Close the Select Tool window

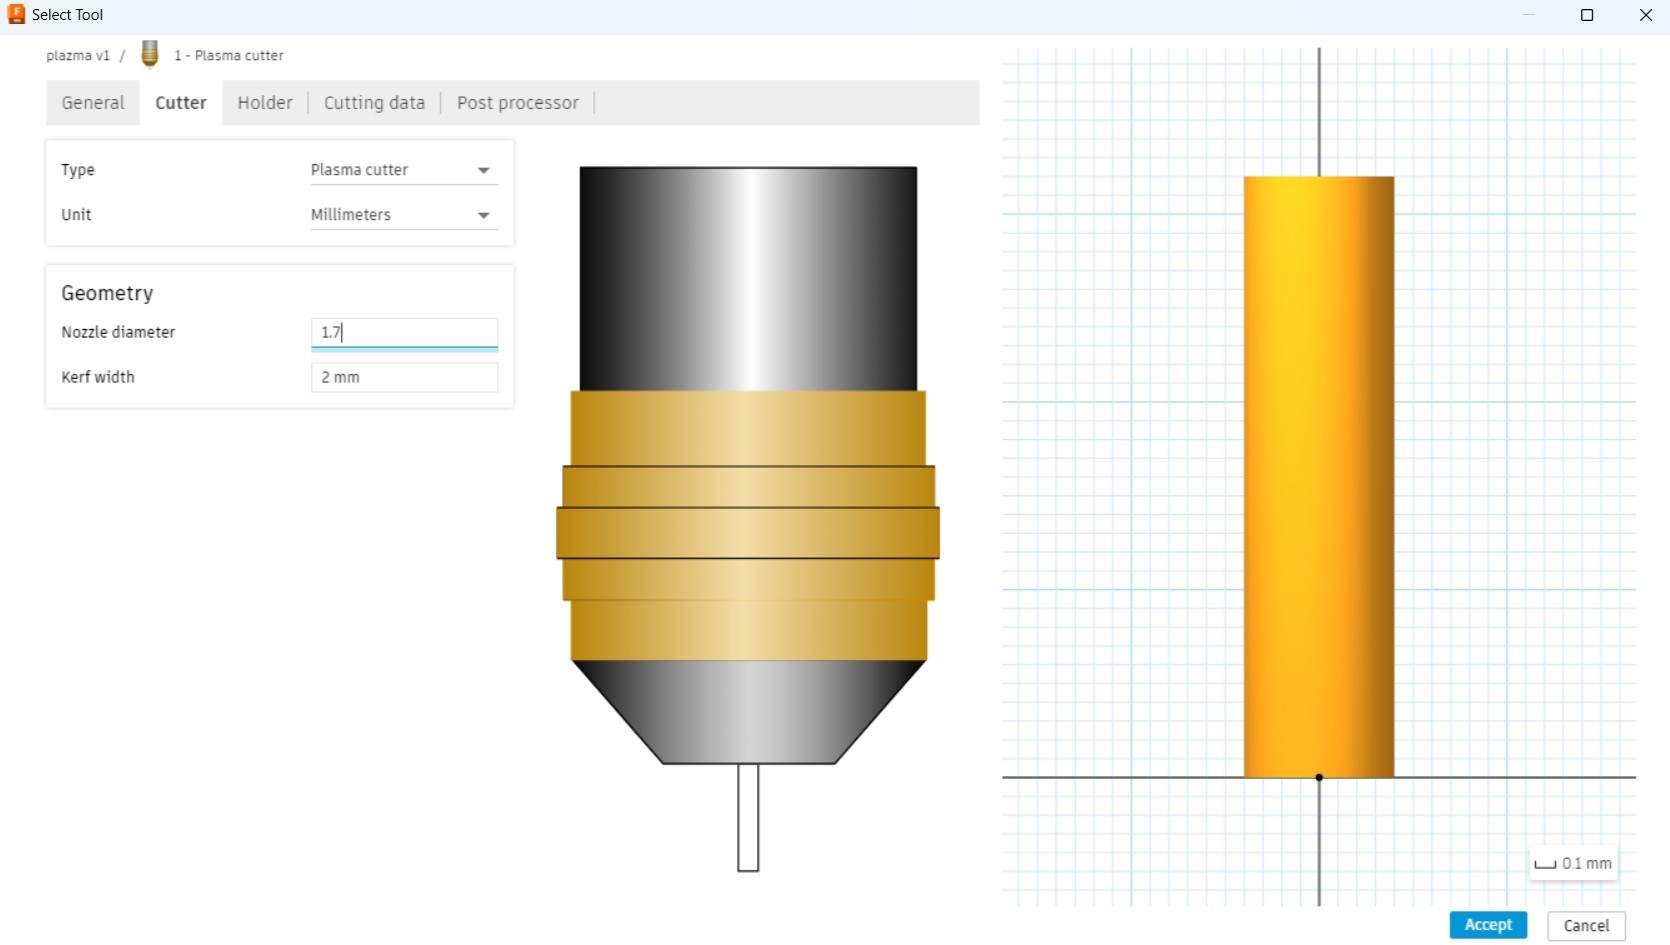[1646, 15]
